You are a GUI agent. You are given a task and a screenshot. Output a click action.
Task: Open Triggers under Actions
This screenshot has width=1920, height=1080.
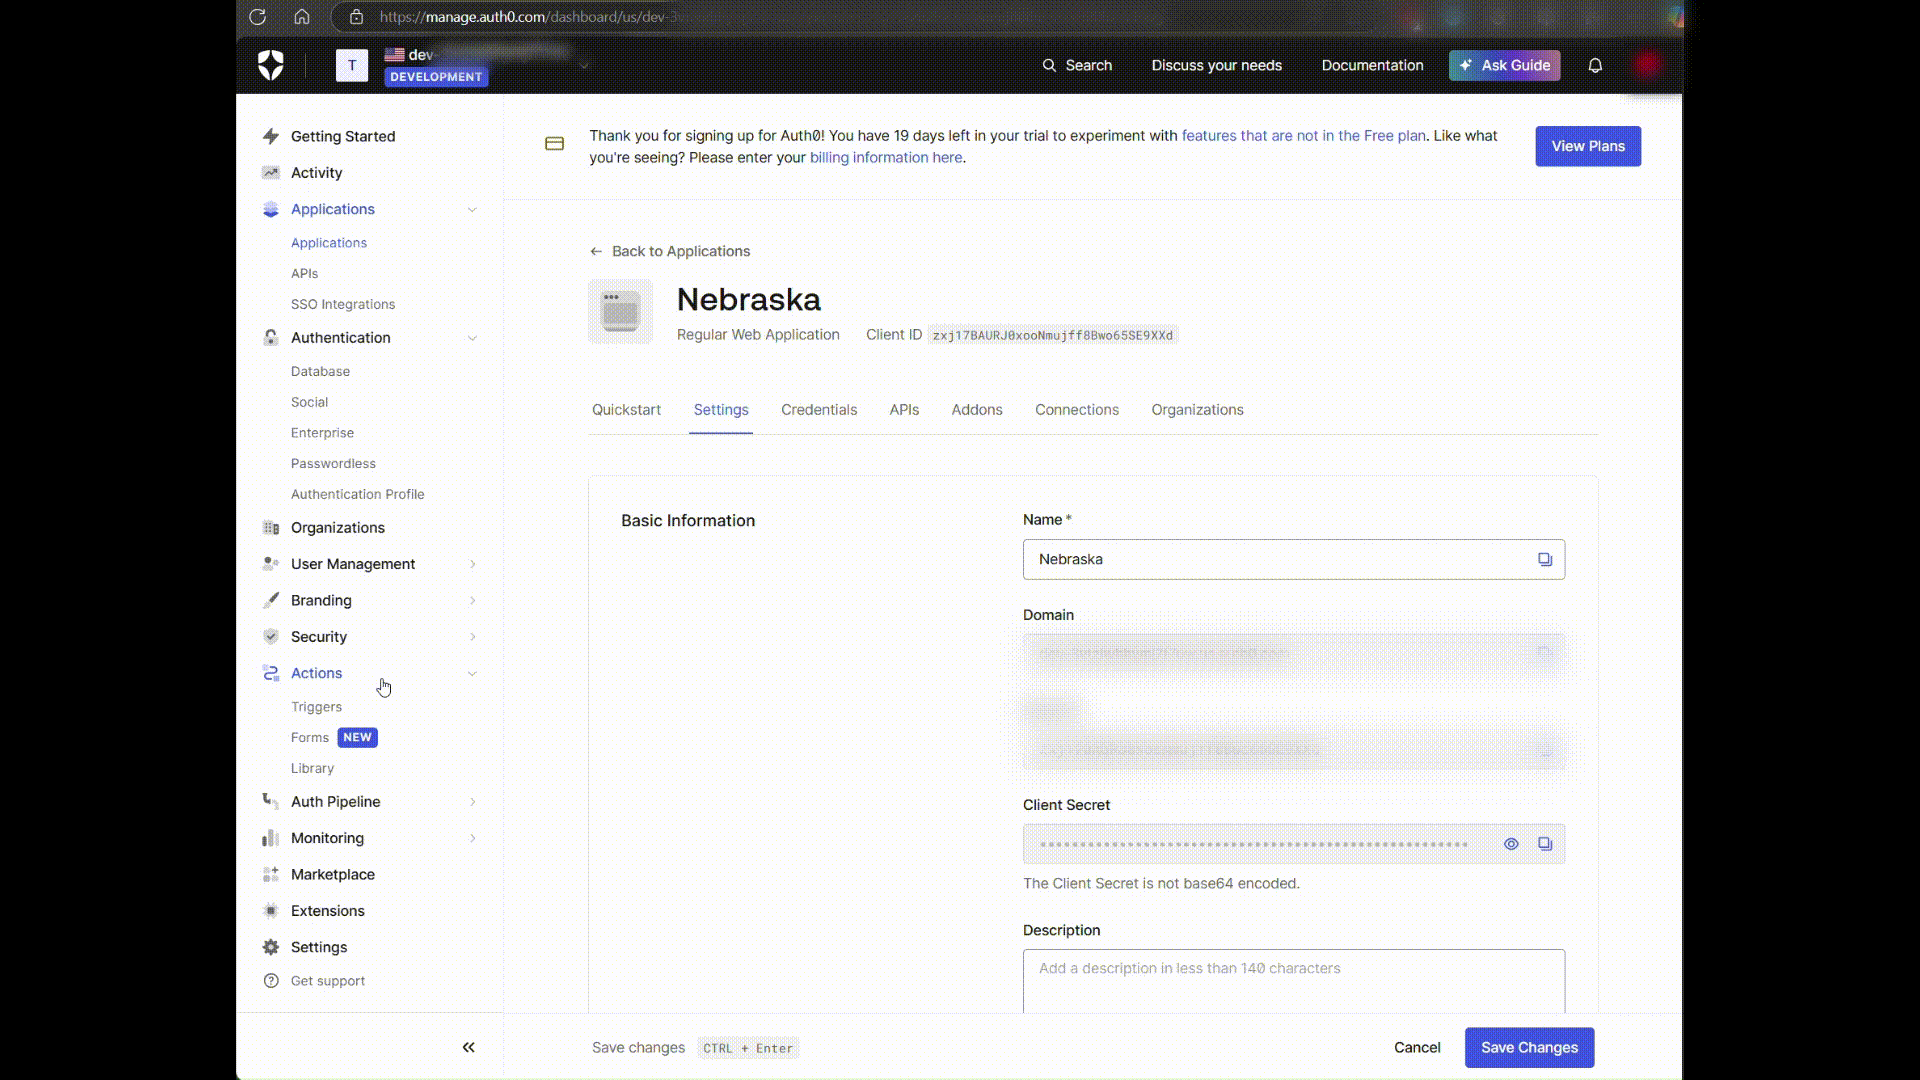tap(316, 707)
